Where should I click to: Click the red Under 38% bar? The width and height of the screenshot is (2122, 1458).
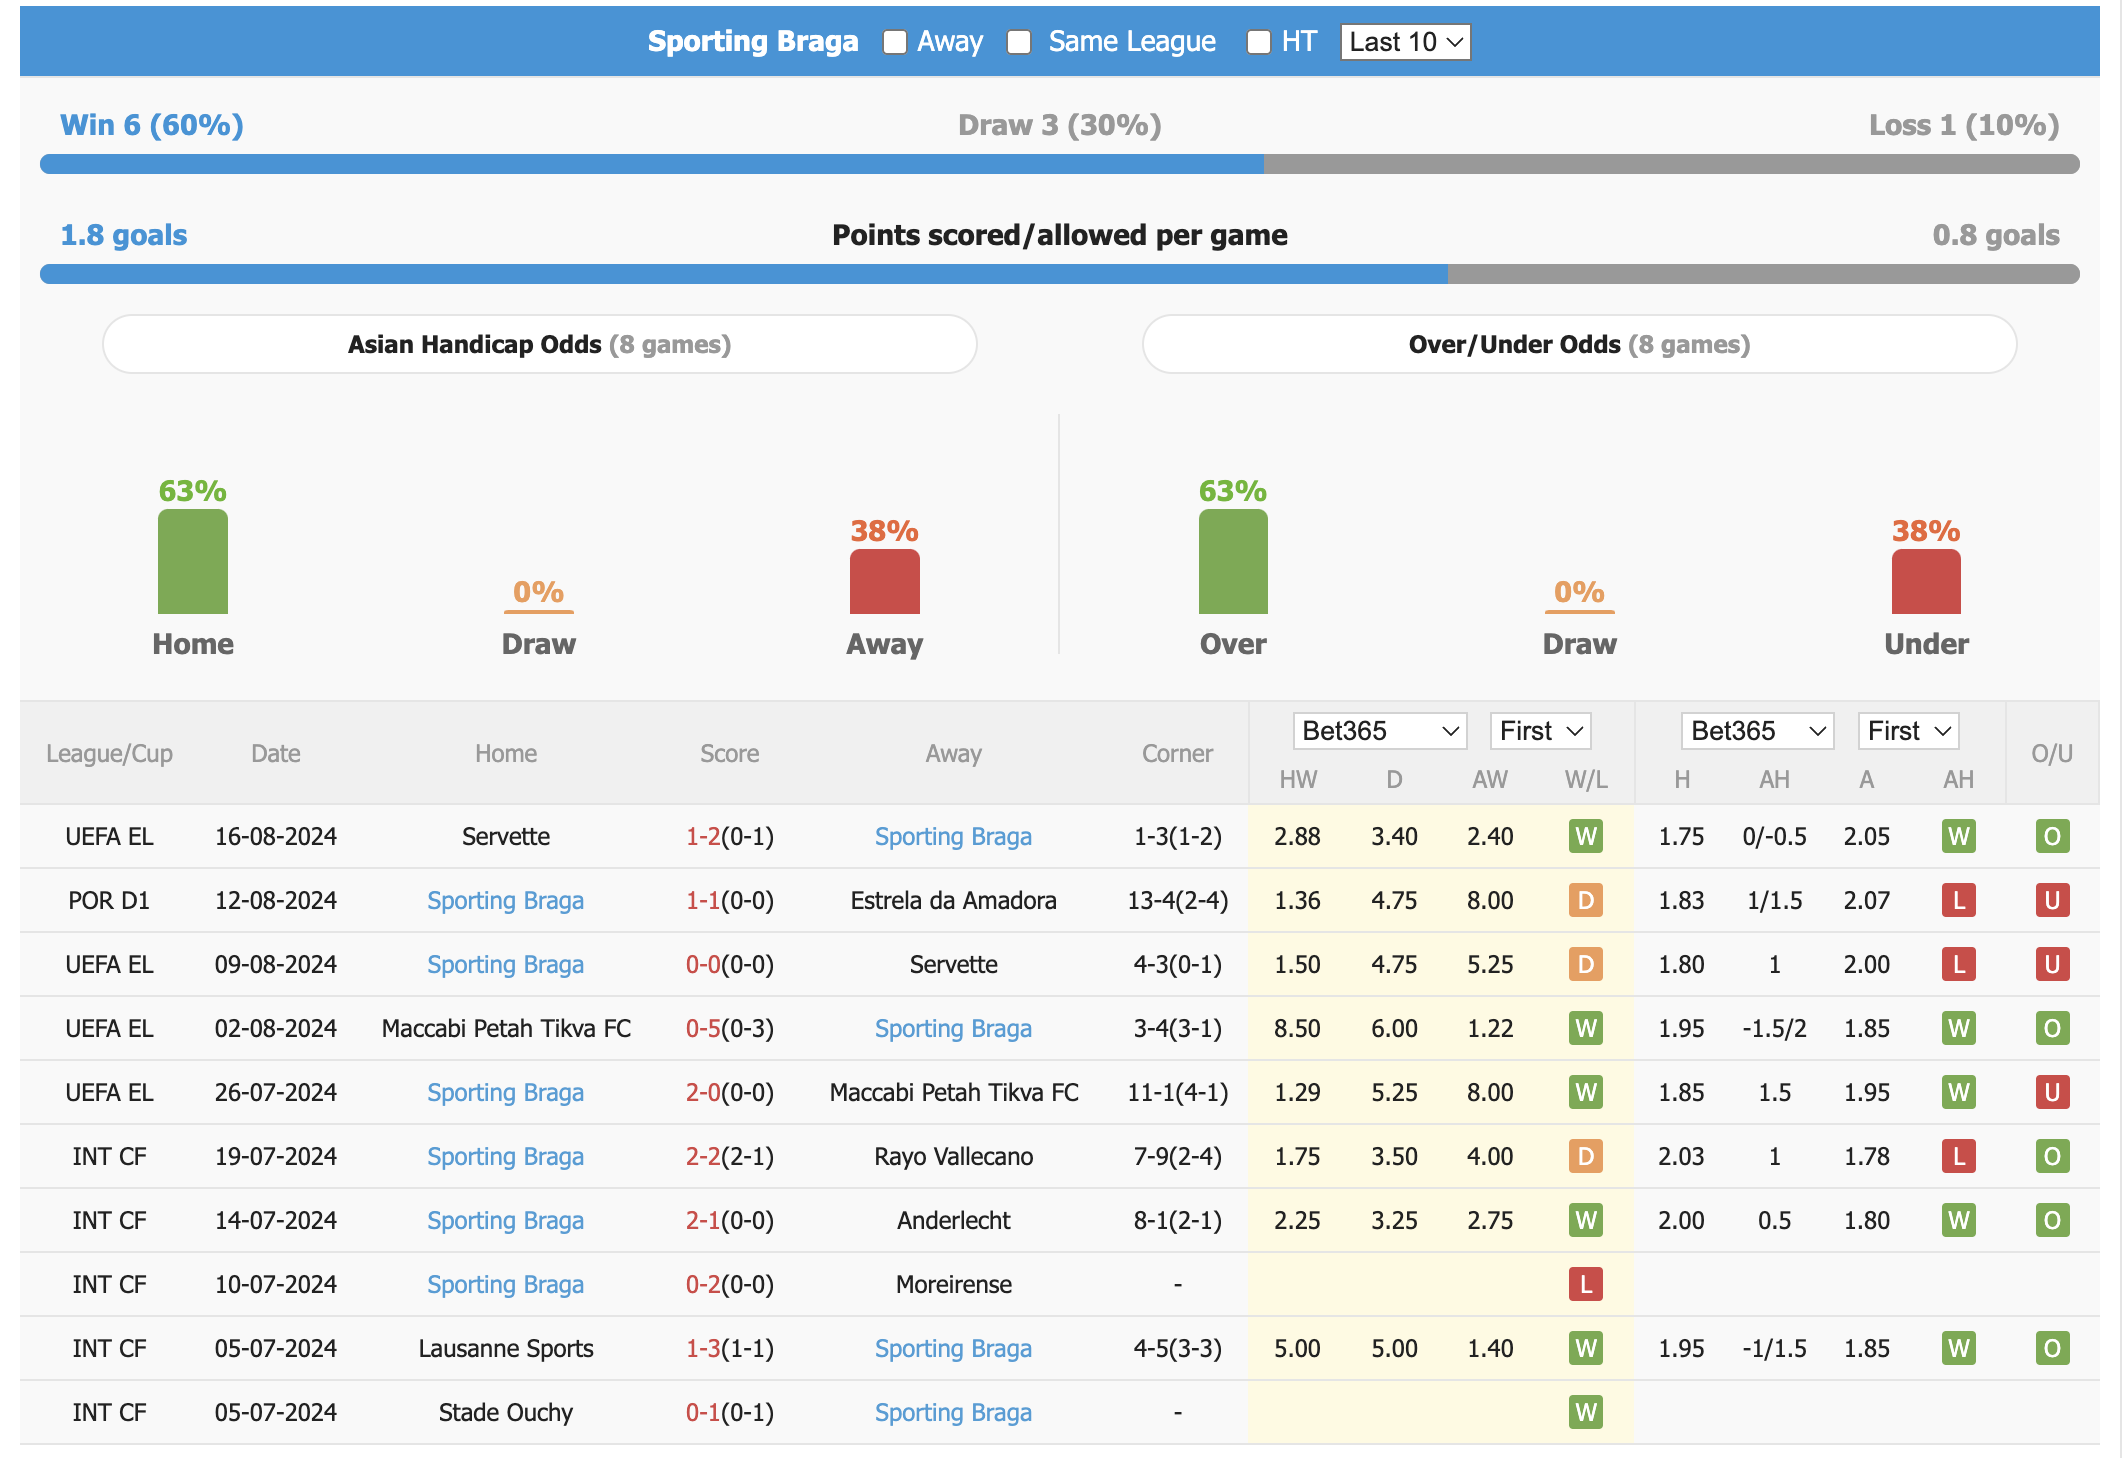click(1926, 582)
